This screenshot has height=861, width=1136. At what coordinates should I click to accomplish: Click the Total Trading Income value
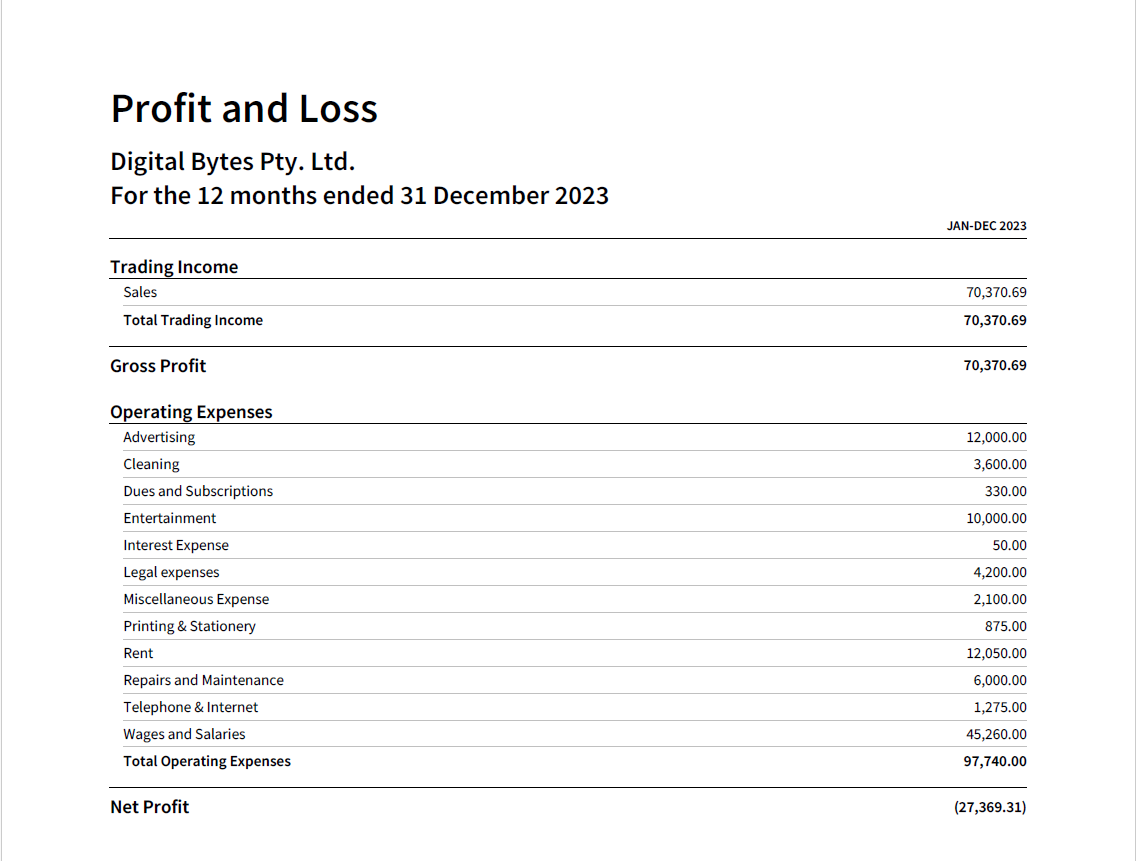(995, 320)
